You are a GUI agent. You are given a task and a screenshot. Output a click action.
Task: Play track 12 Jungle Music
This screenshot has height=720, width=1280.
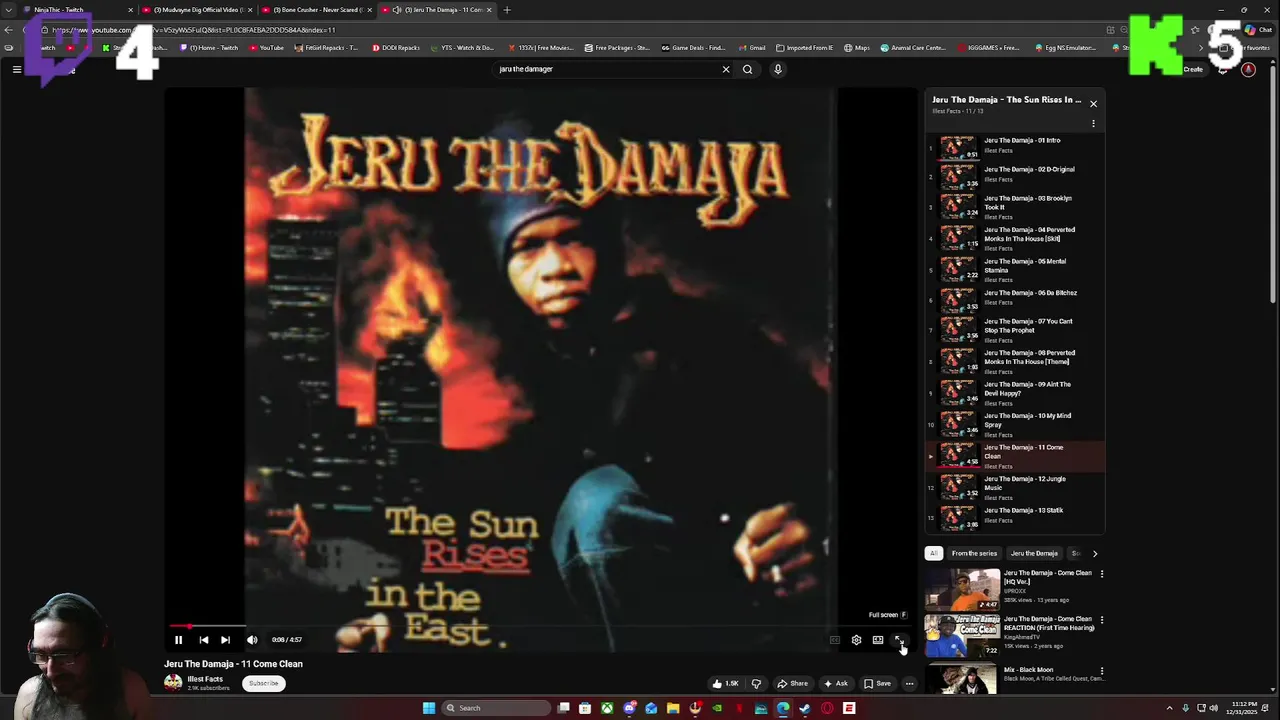(1015, 488)
